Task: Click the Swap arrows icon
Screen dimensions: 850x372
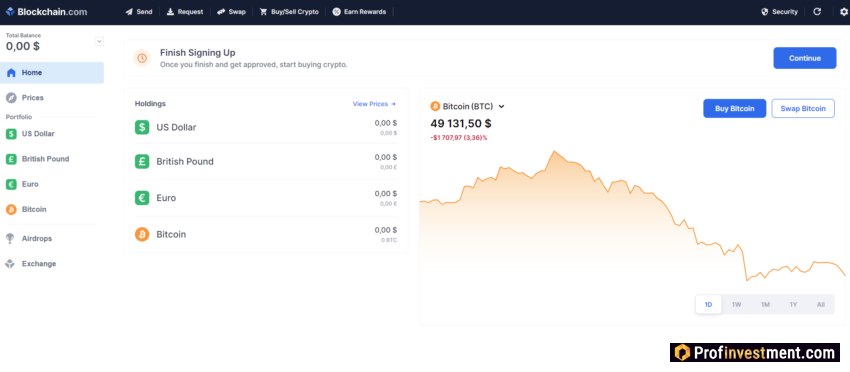Action: [x=221, y=12]
